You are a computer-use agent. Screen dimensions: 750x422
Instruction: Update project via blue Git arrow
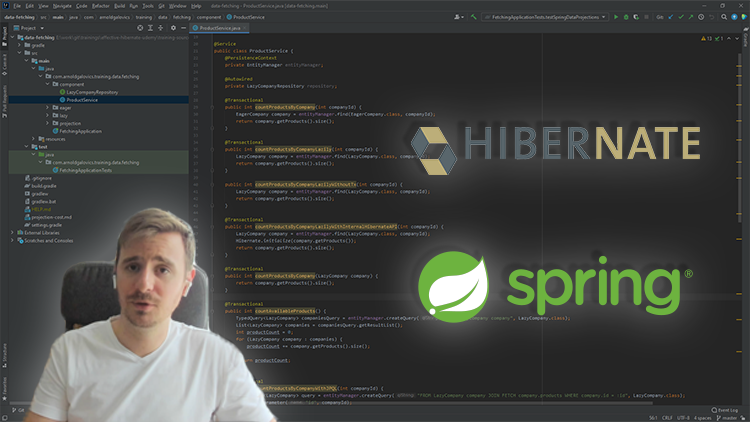pos(671,17)
